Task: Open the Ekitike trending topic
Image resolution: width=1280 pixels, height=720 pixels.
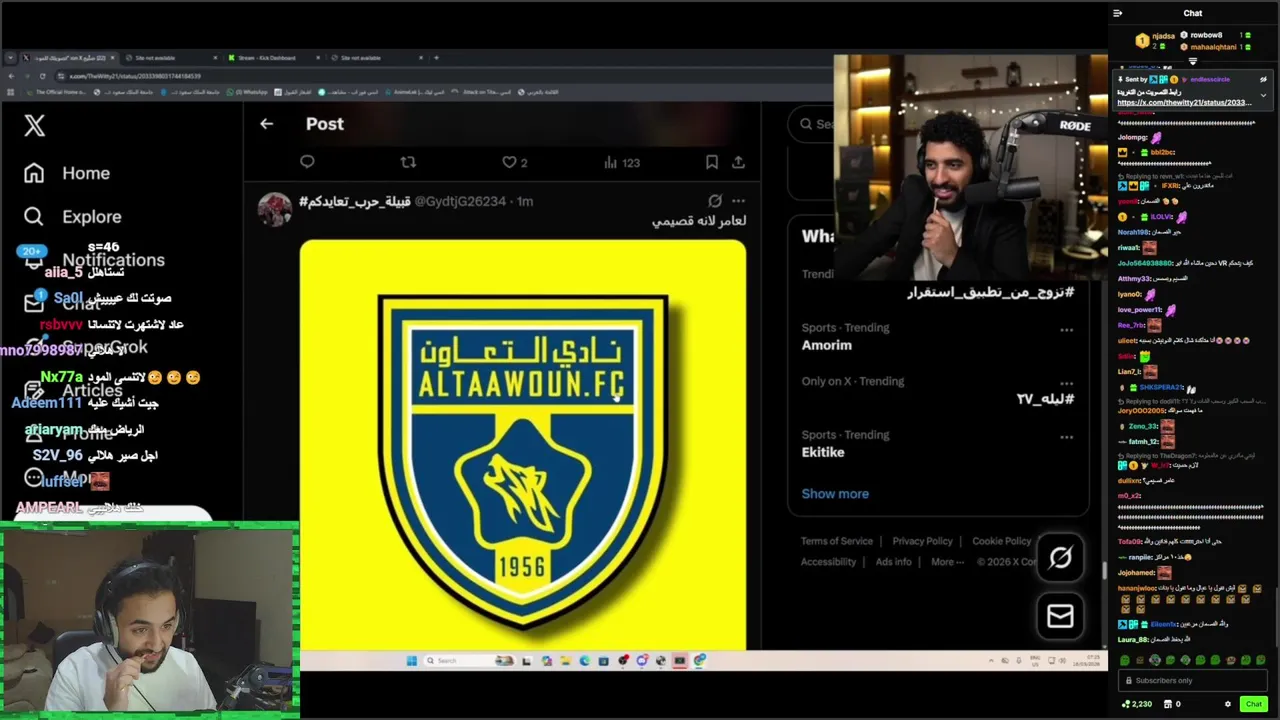Action: pos(822,452)
